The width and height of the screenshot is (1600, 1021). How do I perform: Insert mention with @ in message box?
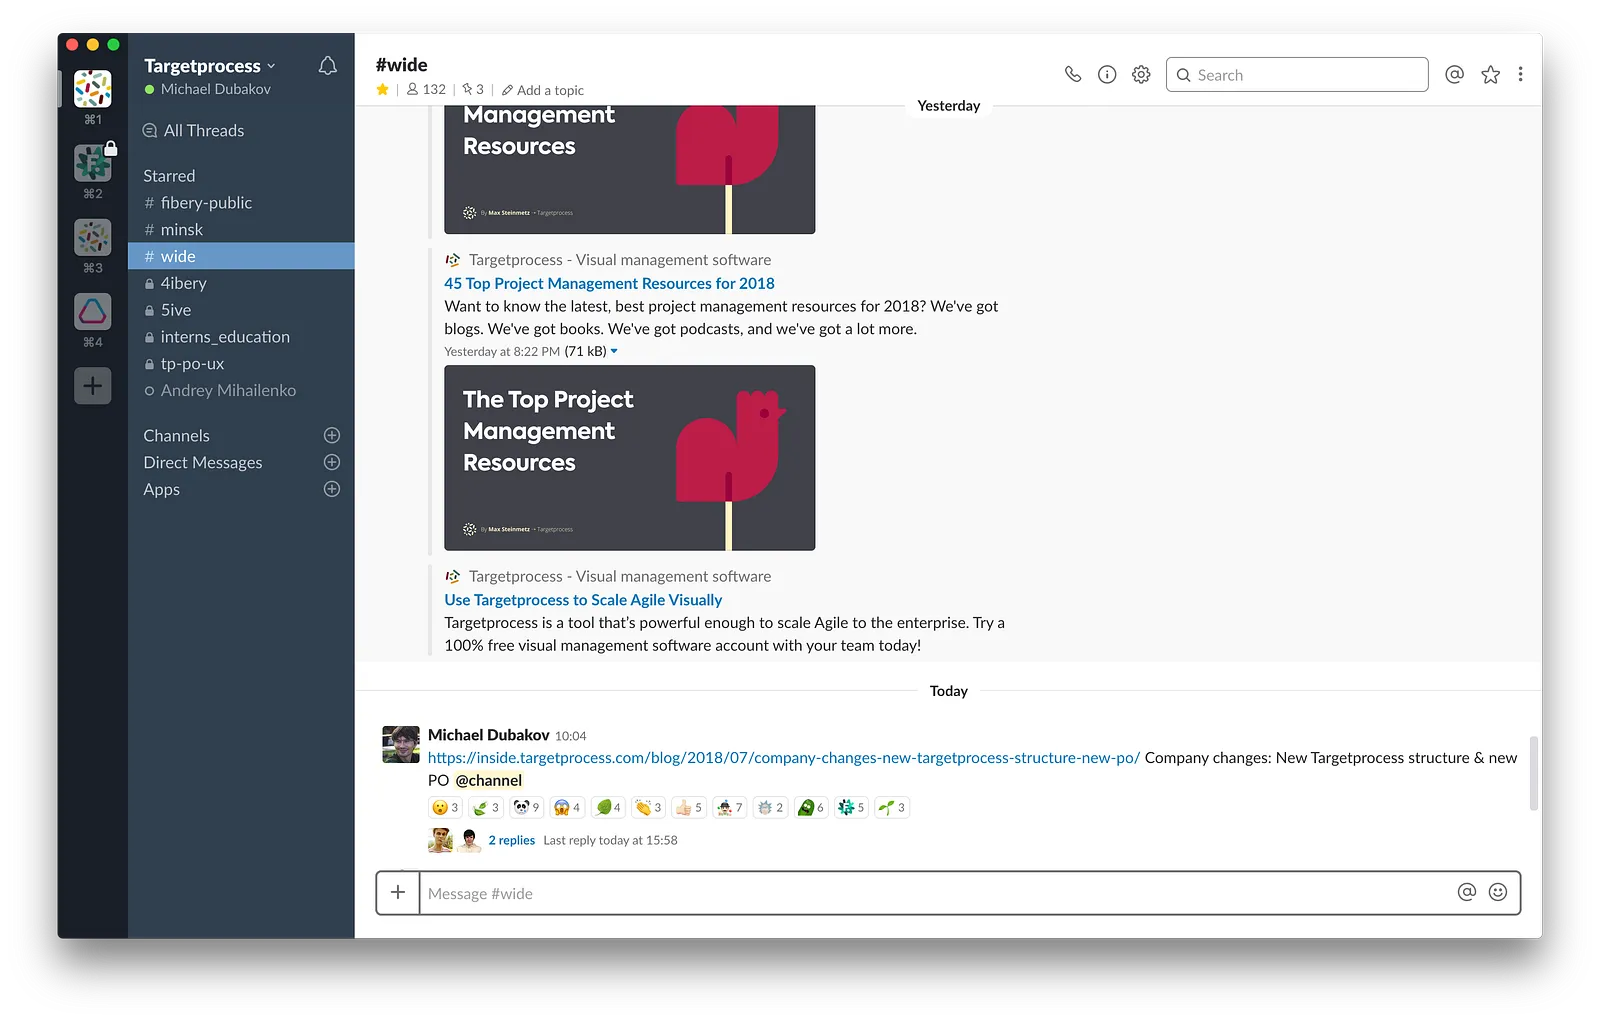pyautogui.click(x=1467, y=893)
